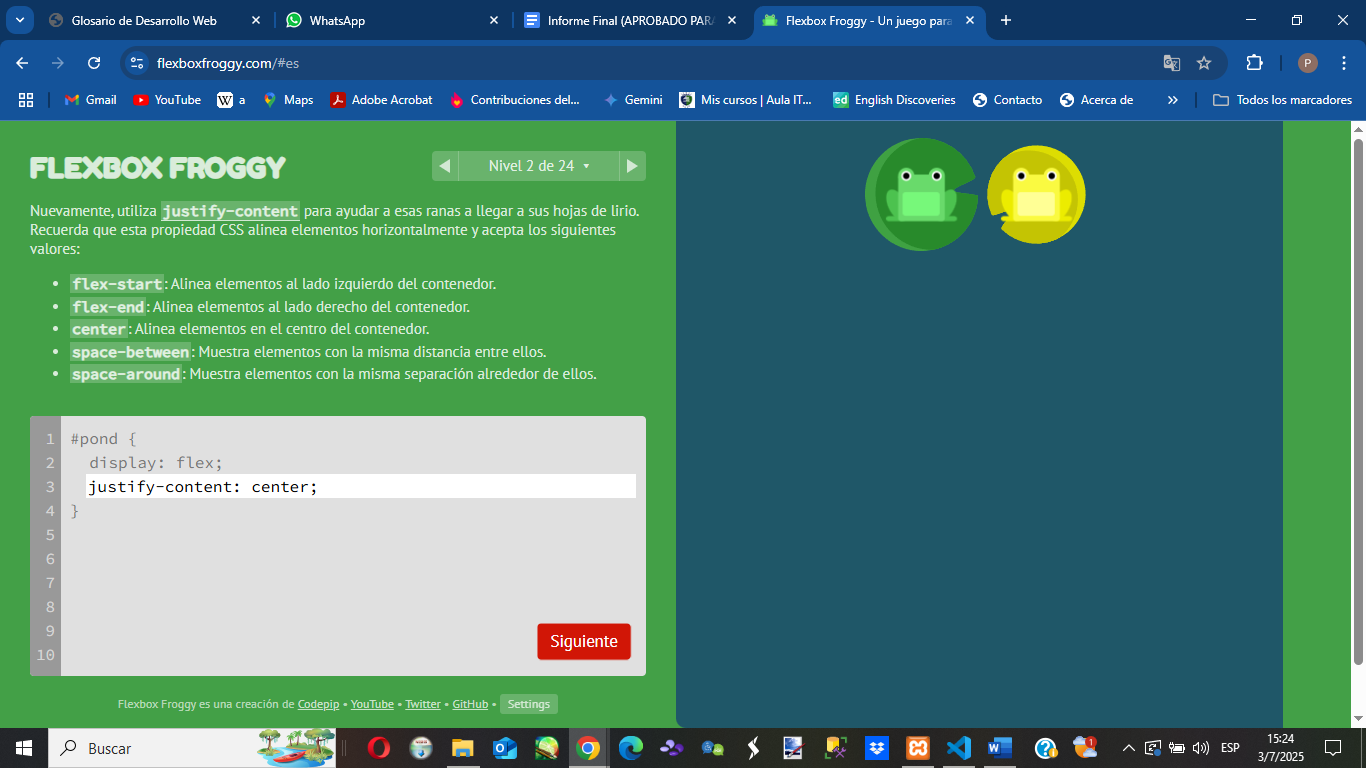The width and height of the screenshot is (1366, 768).
Task: Open XAMPP from the taskbar
Action: click(918, 748)
